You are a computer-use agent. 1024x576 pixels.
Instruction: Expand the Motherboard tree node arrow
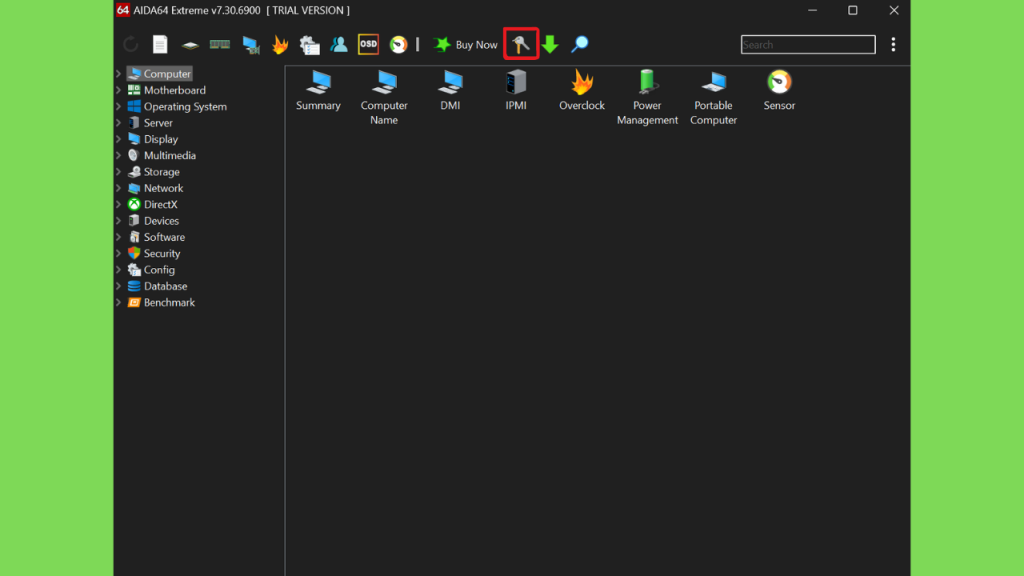pyautogui.click(x=119, y=90)
